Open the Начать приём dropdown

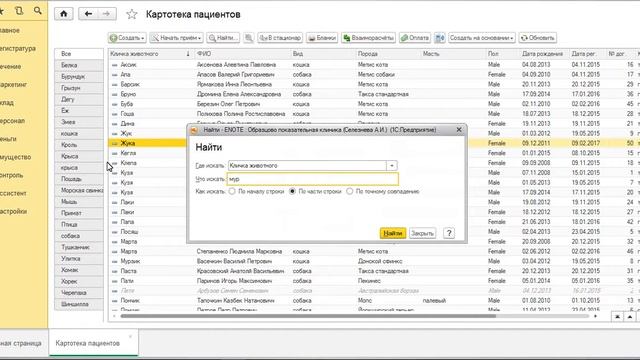(177, 38)
